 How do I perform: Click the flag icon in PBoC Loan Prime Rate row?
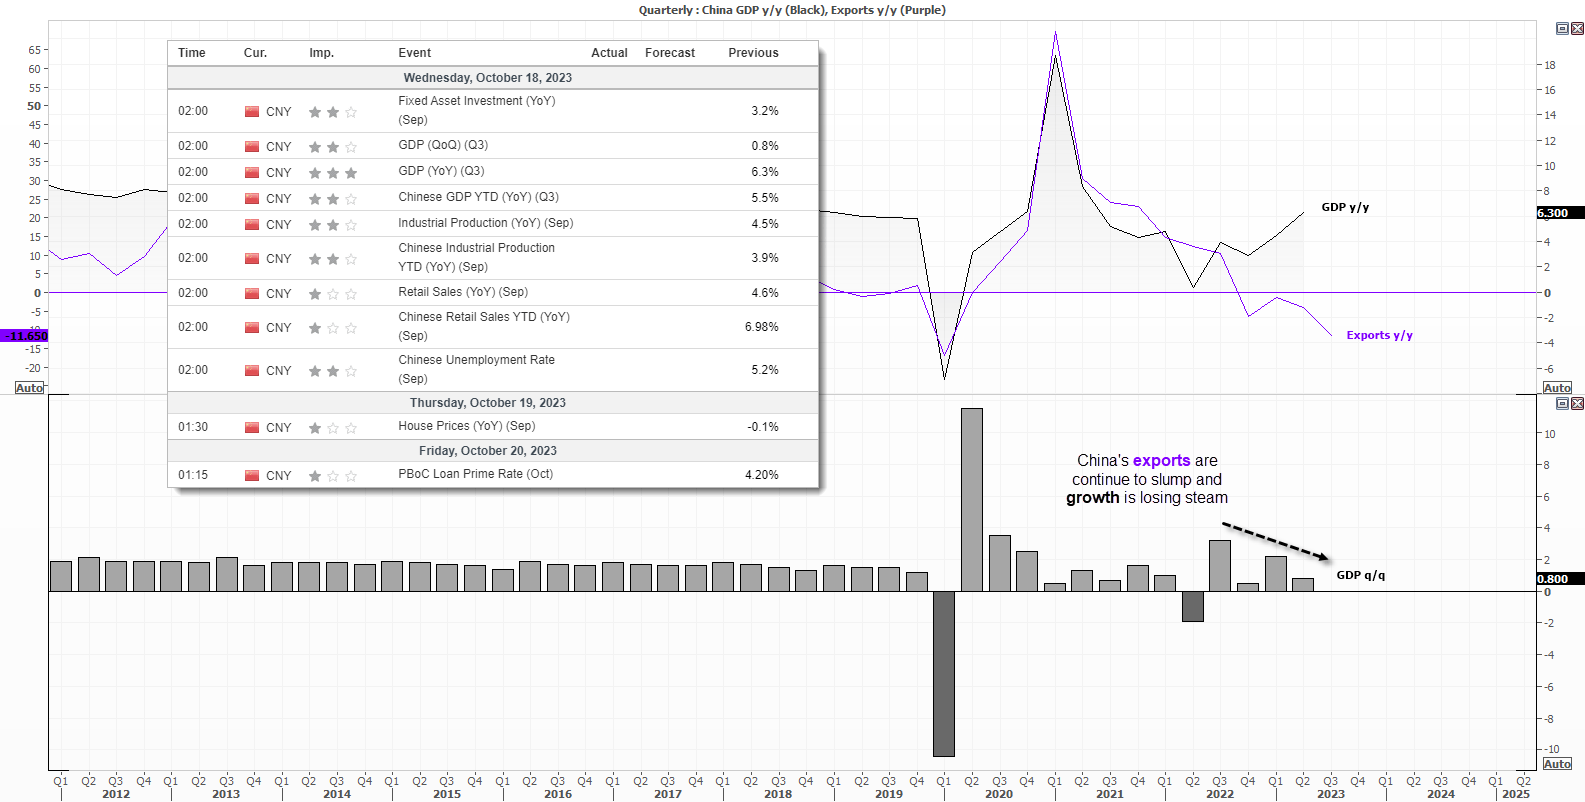pos(252,475)
